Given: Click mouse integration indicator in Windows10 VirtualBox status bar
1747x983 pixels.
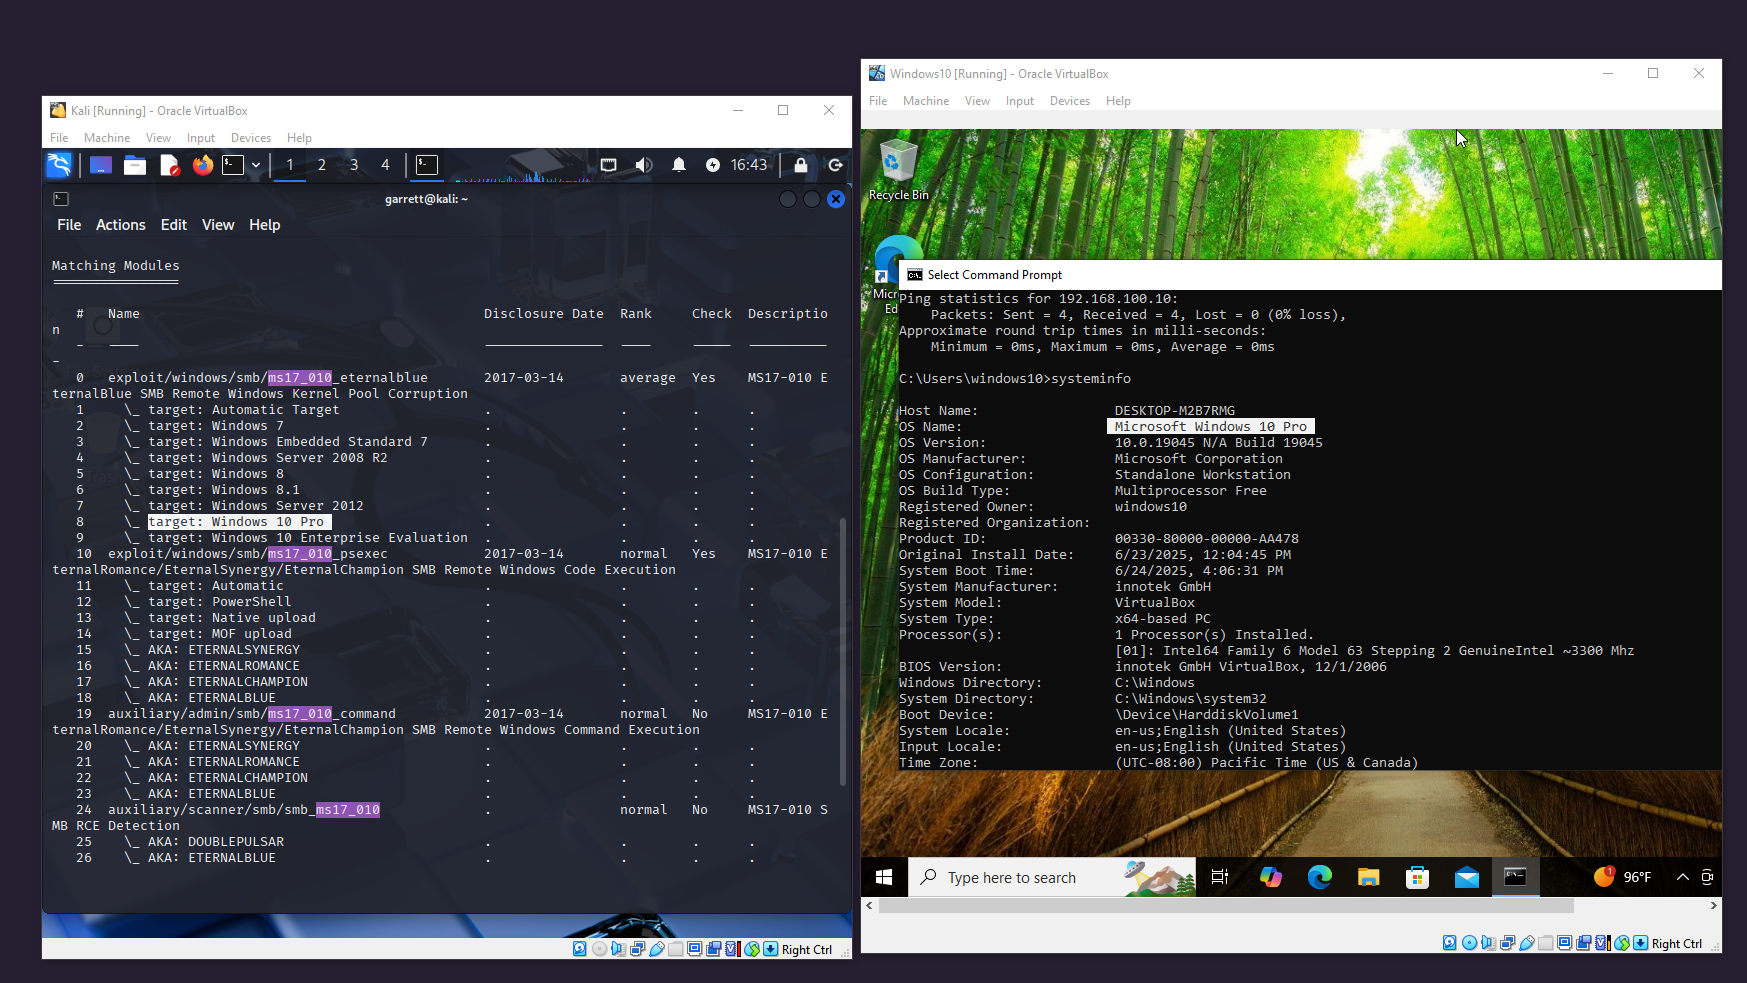Looking at the screenshot, I should point(1622,943).
